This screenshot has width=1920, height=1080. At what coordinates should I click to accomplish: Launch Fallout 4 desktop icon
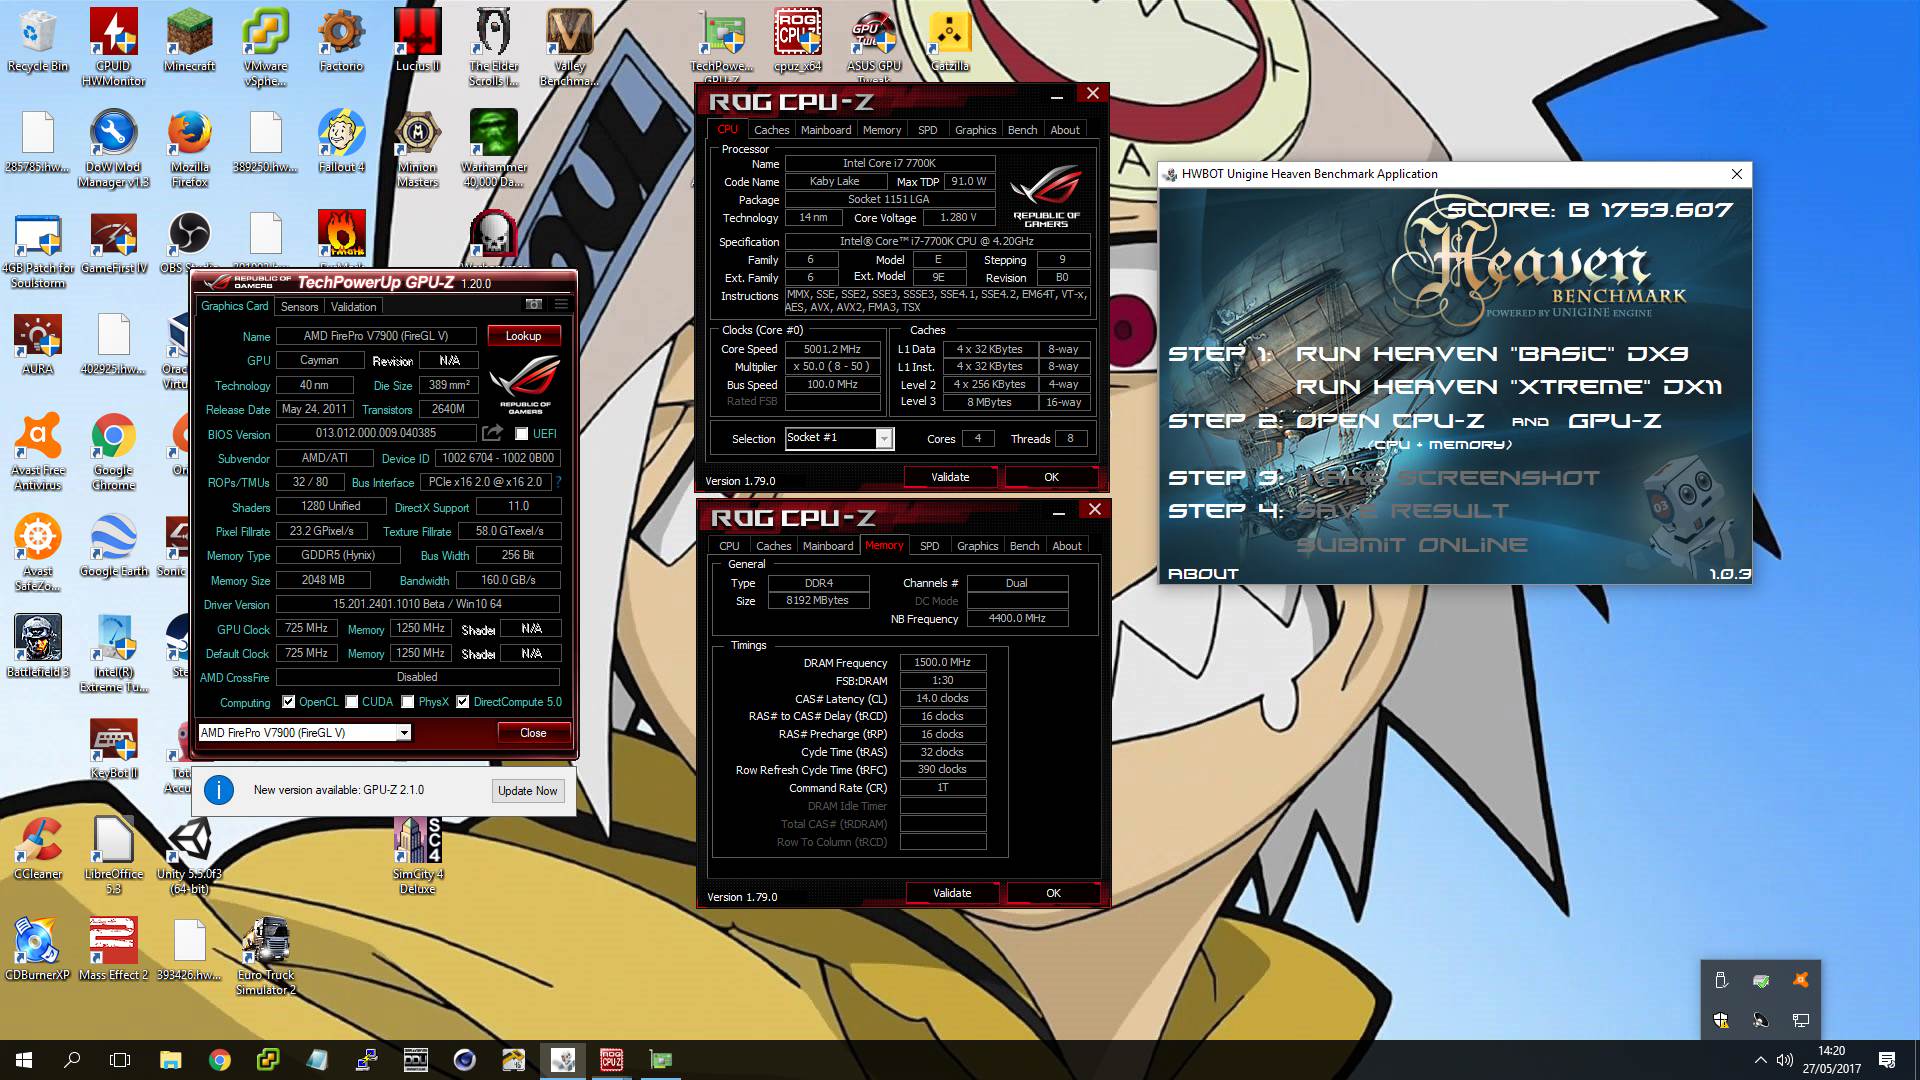[x=341, y=142]
